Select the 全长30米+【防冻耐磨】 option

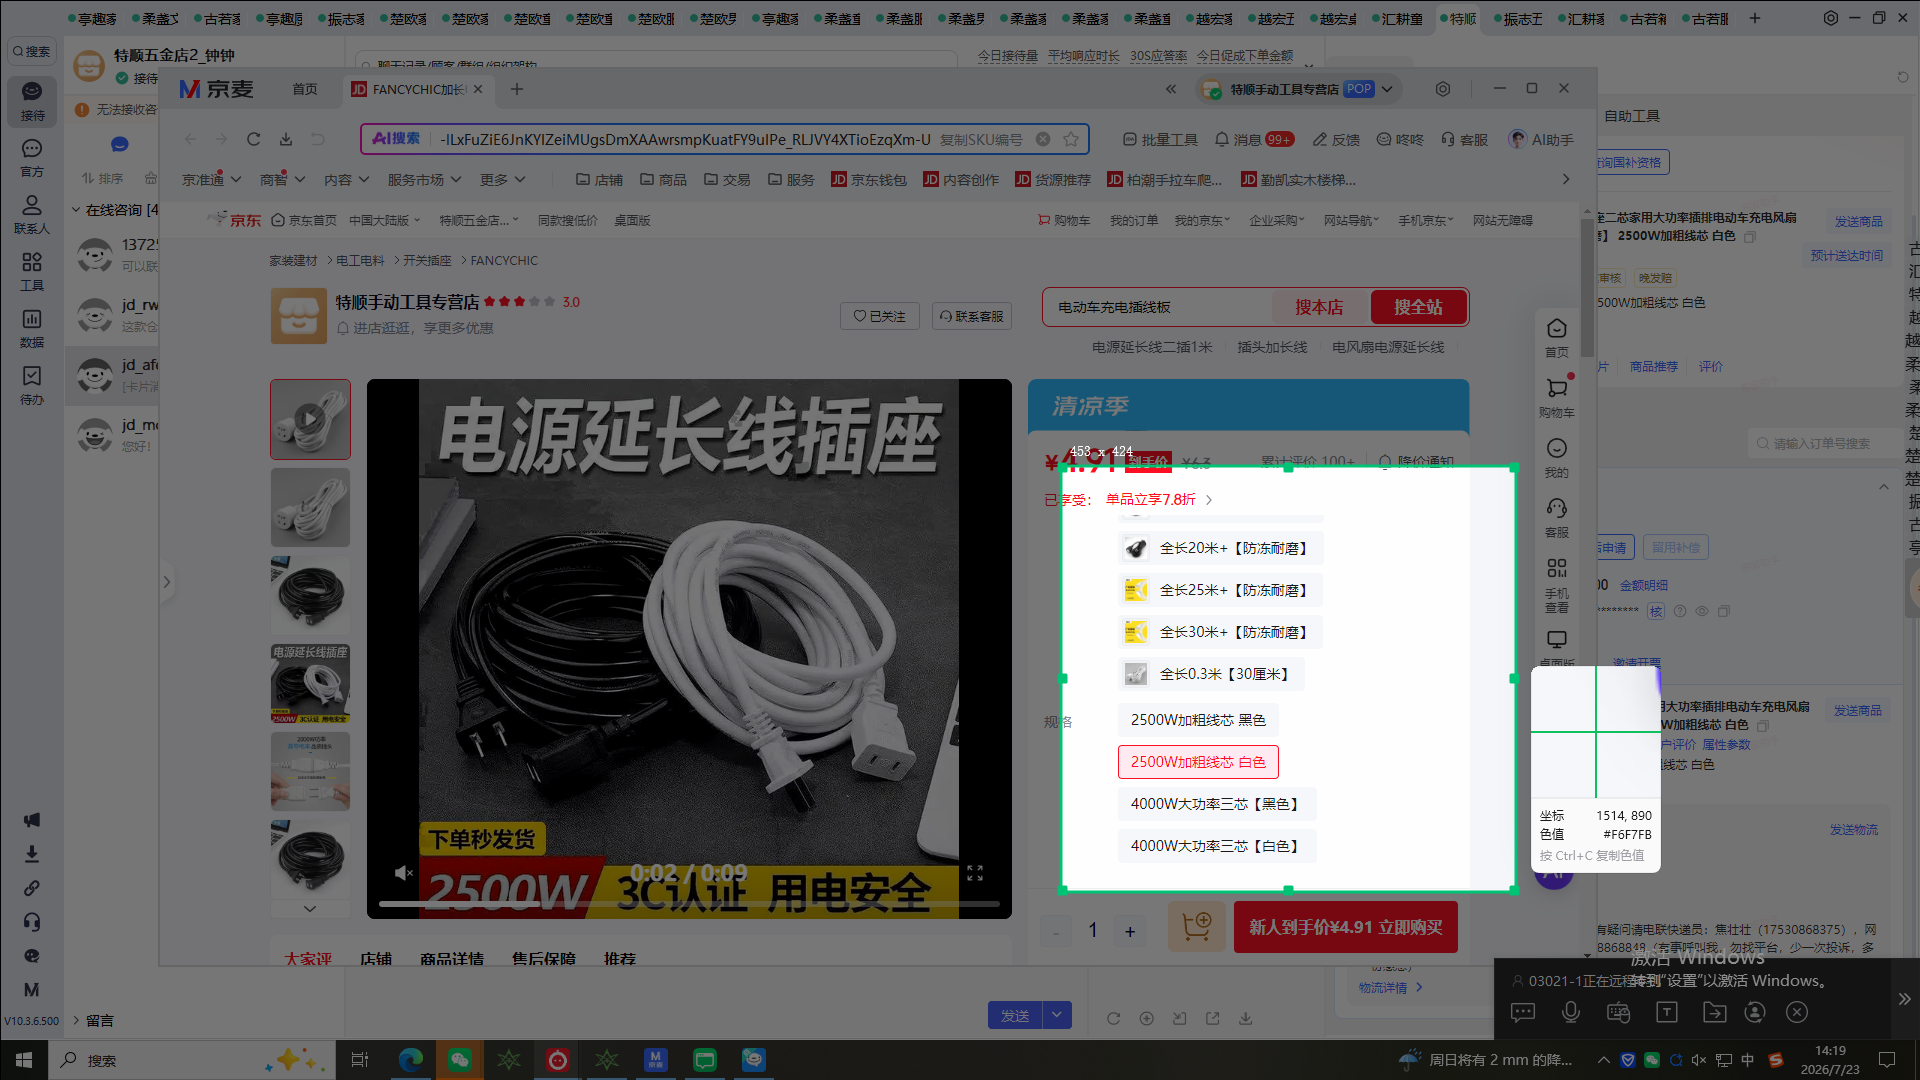click(1220, 632)
